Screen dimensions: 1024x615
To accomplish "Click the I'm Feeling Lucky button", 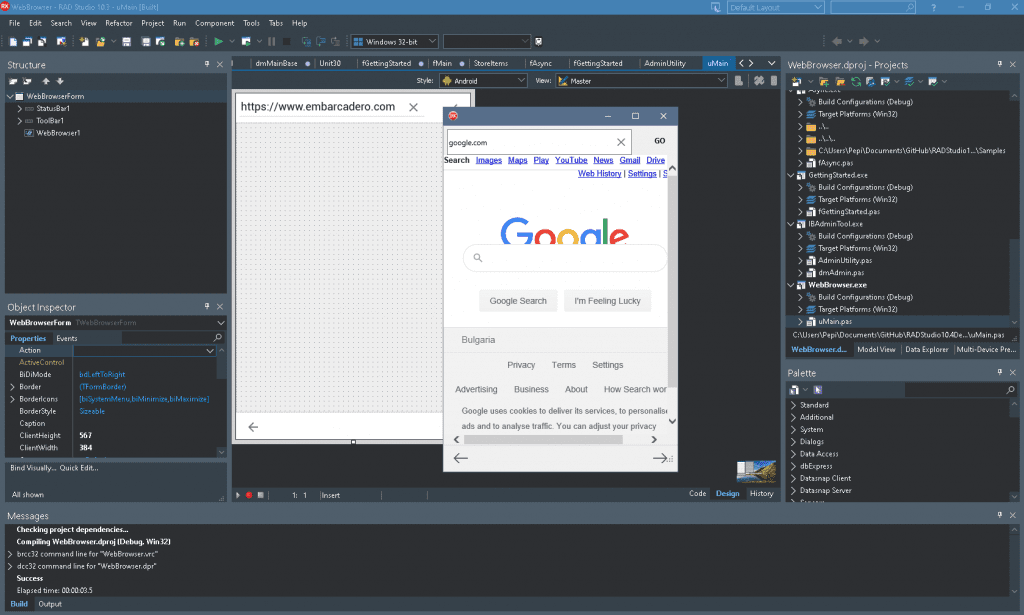I will click(607, 301).
